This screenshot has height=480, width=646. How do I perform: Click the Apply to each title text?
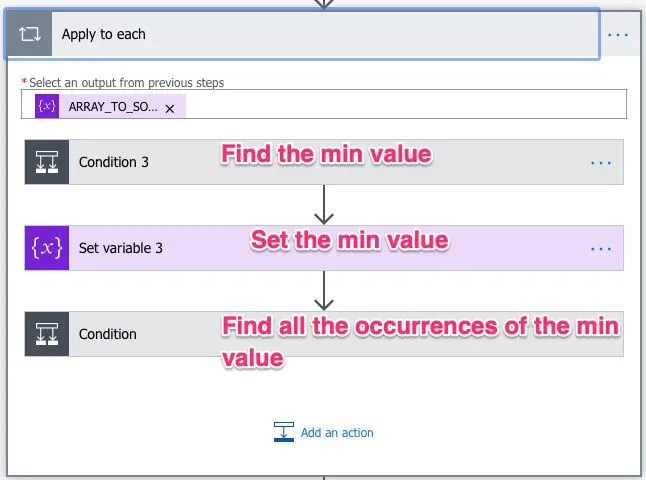pyautogui.click(x=104, y=34)
